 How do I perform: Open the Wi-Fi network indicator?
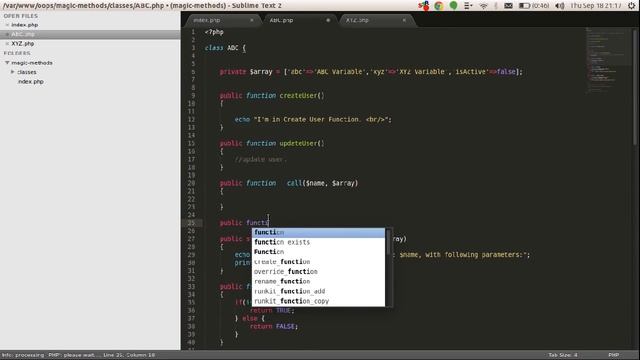pos(484,6)
